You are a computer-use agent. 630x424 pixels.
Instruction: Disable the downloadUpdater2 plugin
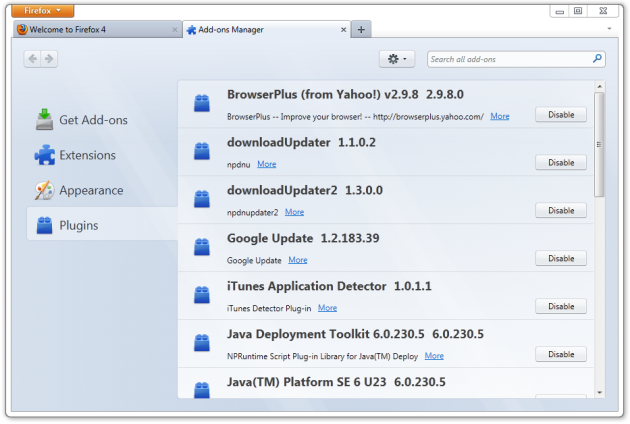pyautogui.click(x=561, y=211)
